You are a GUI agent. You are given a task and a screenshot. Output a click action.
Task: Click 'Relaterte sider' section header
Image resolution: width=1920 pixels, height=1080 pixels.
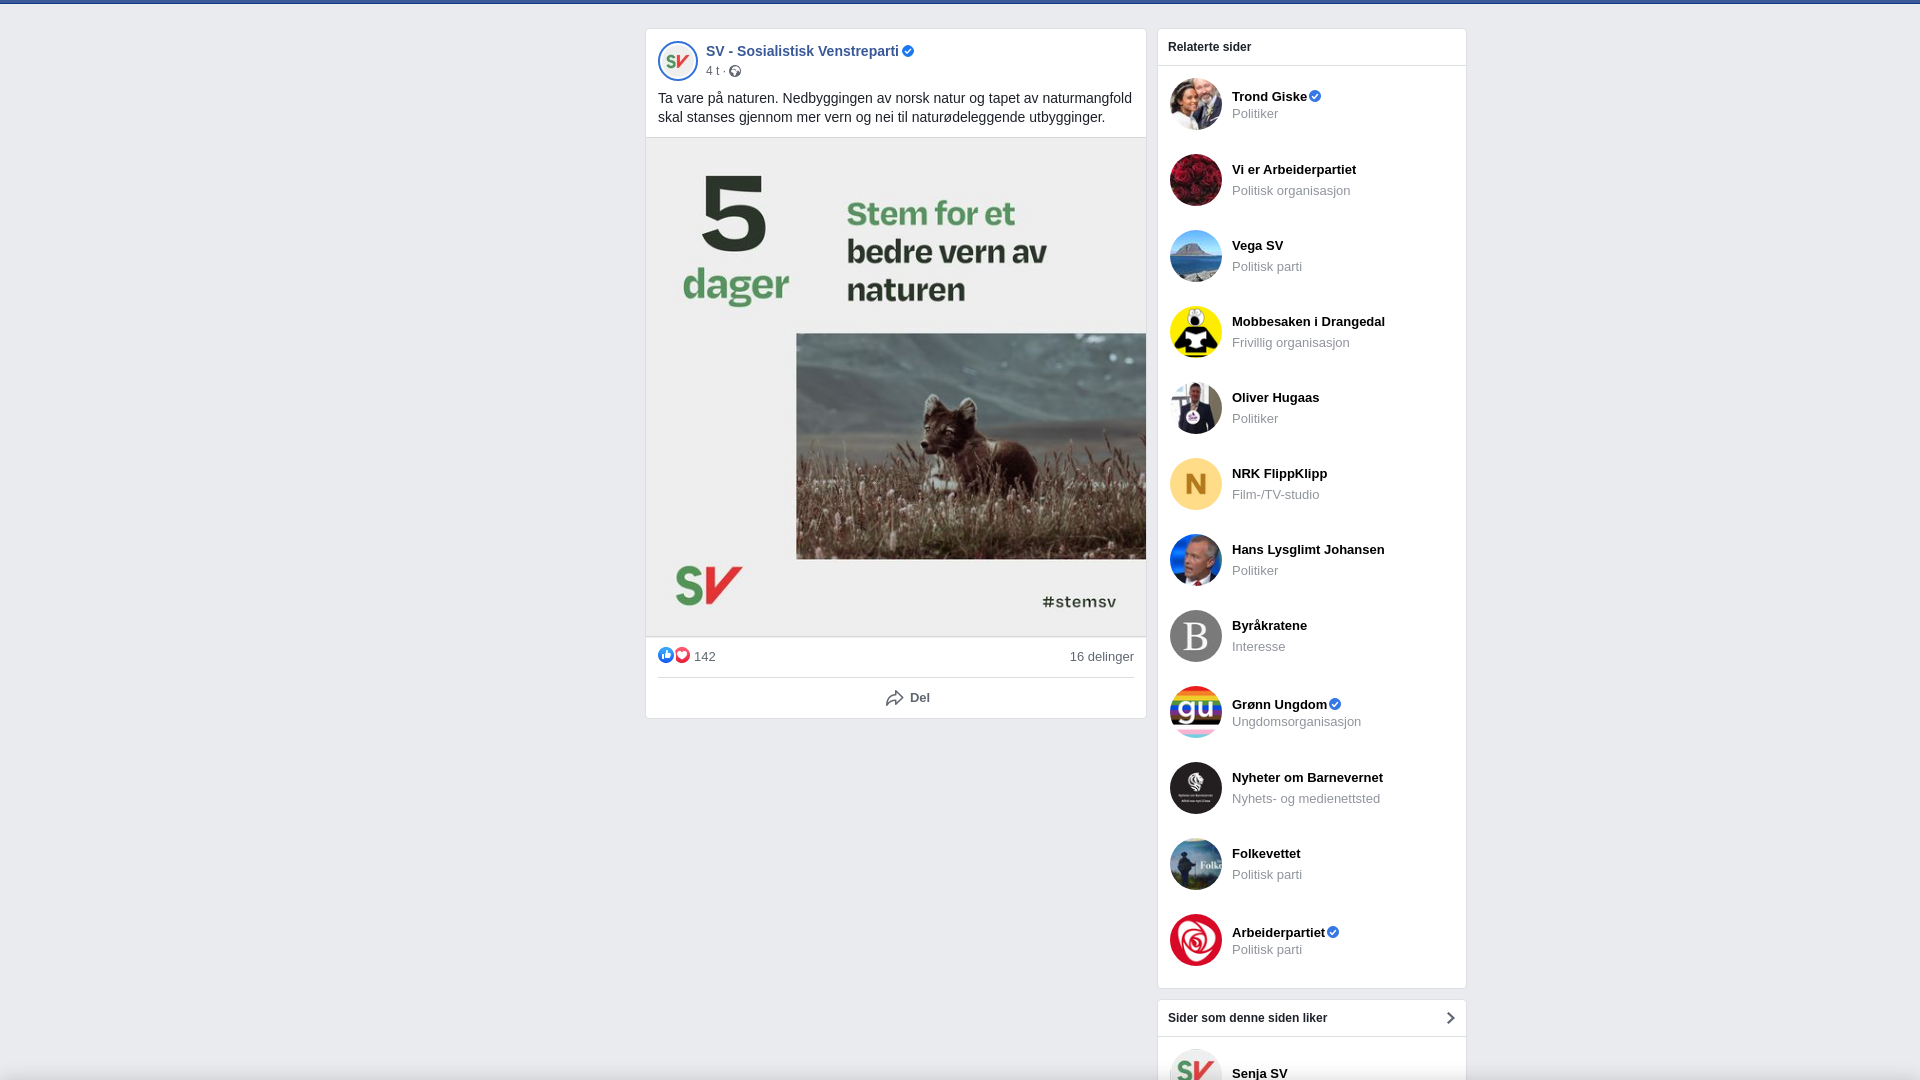pyautogui.click(x=1209, y=47)
